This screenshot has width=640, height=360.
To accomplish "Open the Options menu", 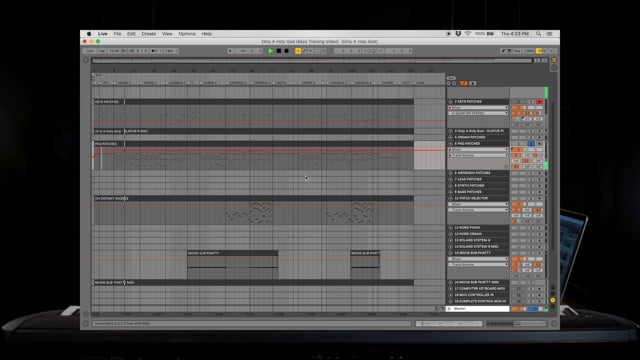I will coord(187,34).
